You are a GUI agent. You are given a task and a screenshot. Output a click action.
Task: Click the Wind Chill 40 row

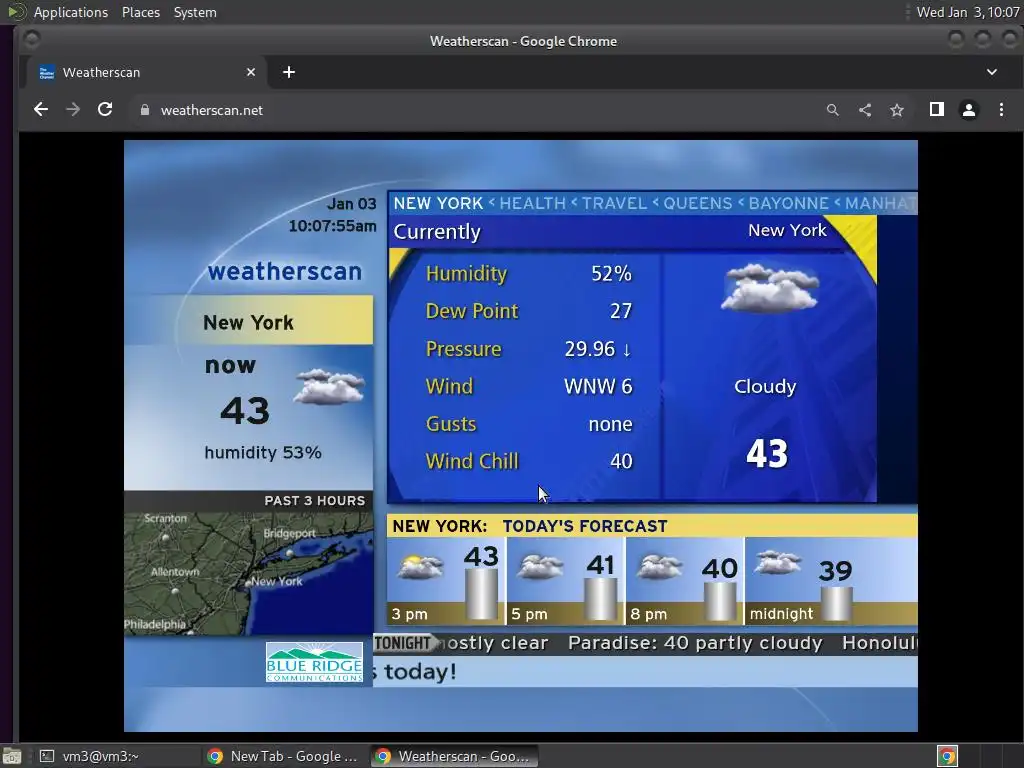(x=529, y=461)
